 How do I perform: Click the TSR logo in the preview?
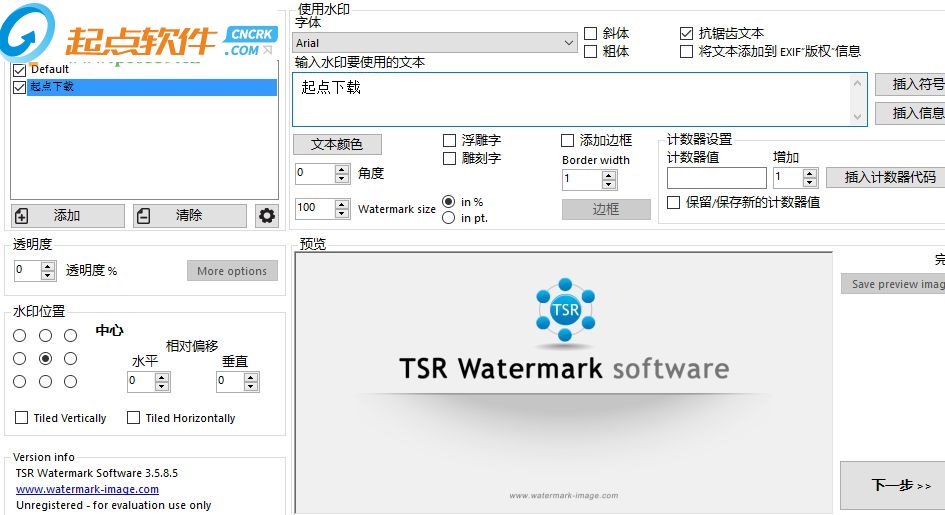[565, 311]
